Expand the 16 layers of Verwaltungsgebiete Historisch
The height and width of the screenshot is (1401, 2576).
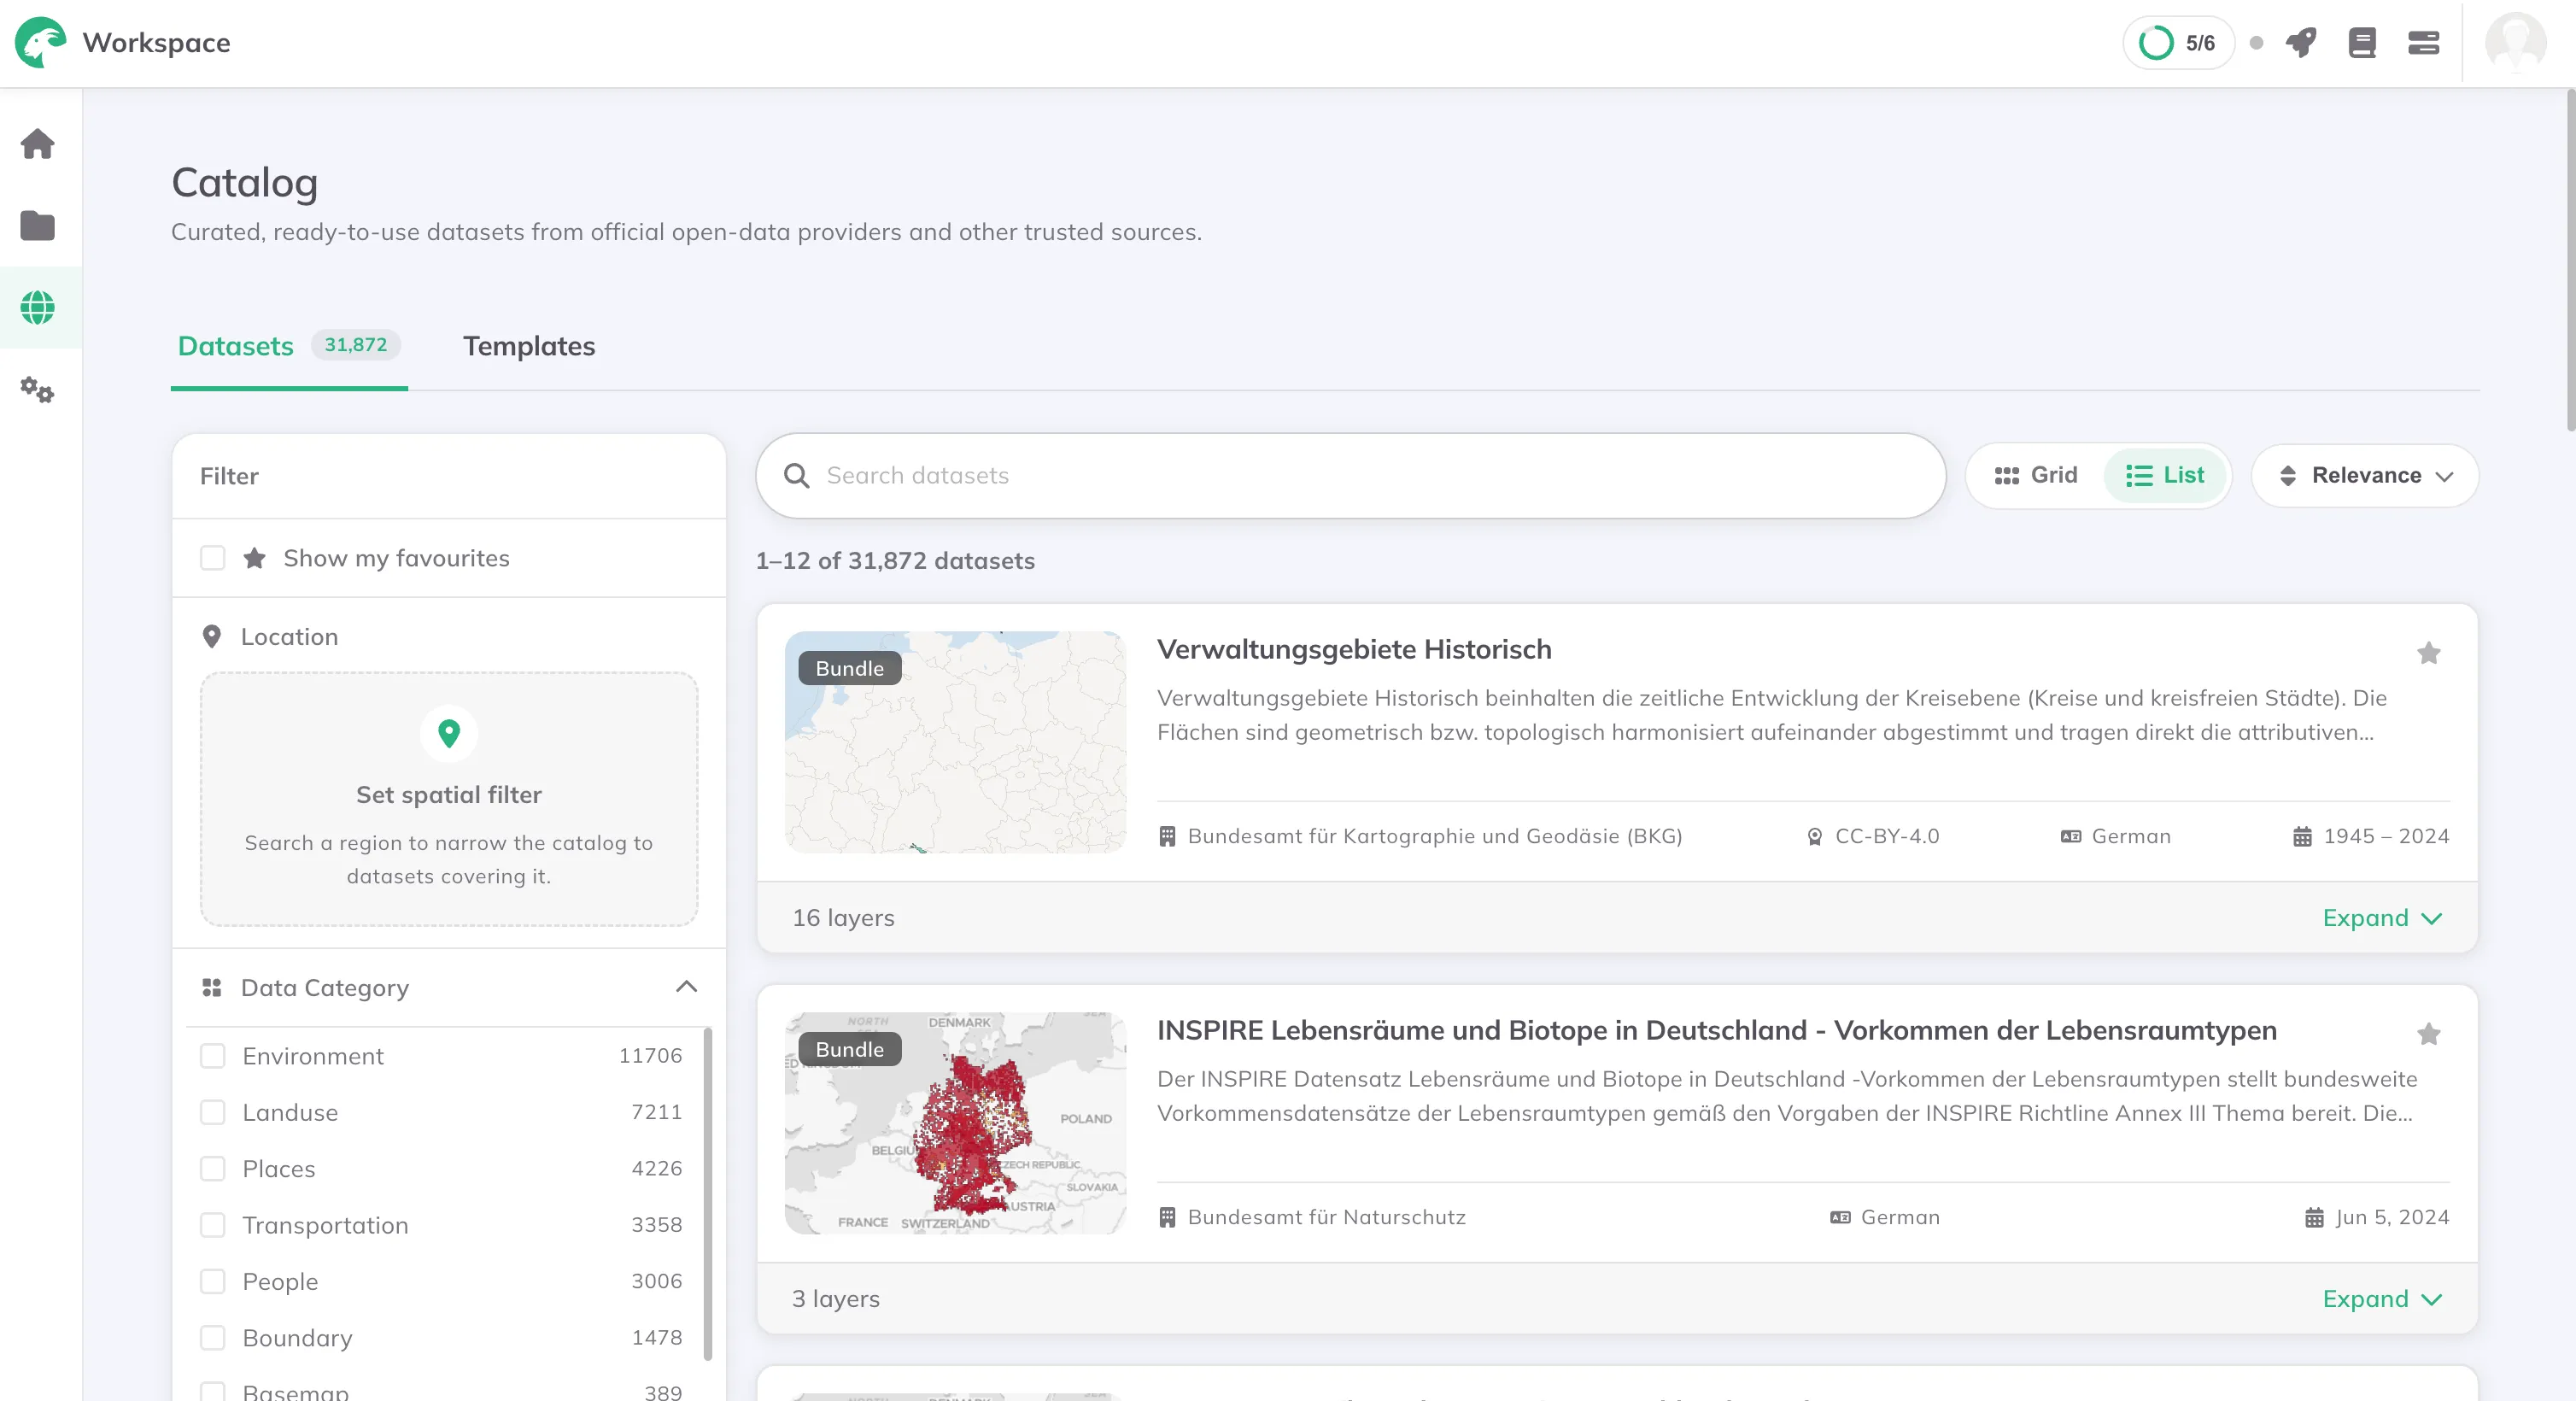[x=2382, y=918]
